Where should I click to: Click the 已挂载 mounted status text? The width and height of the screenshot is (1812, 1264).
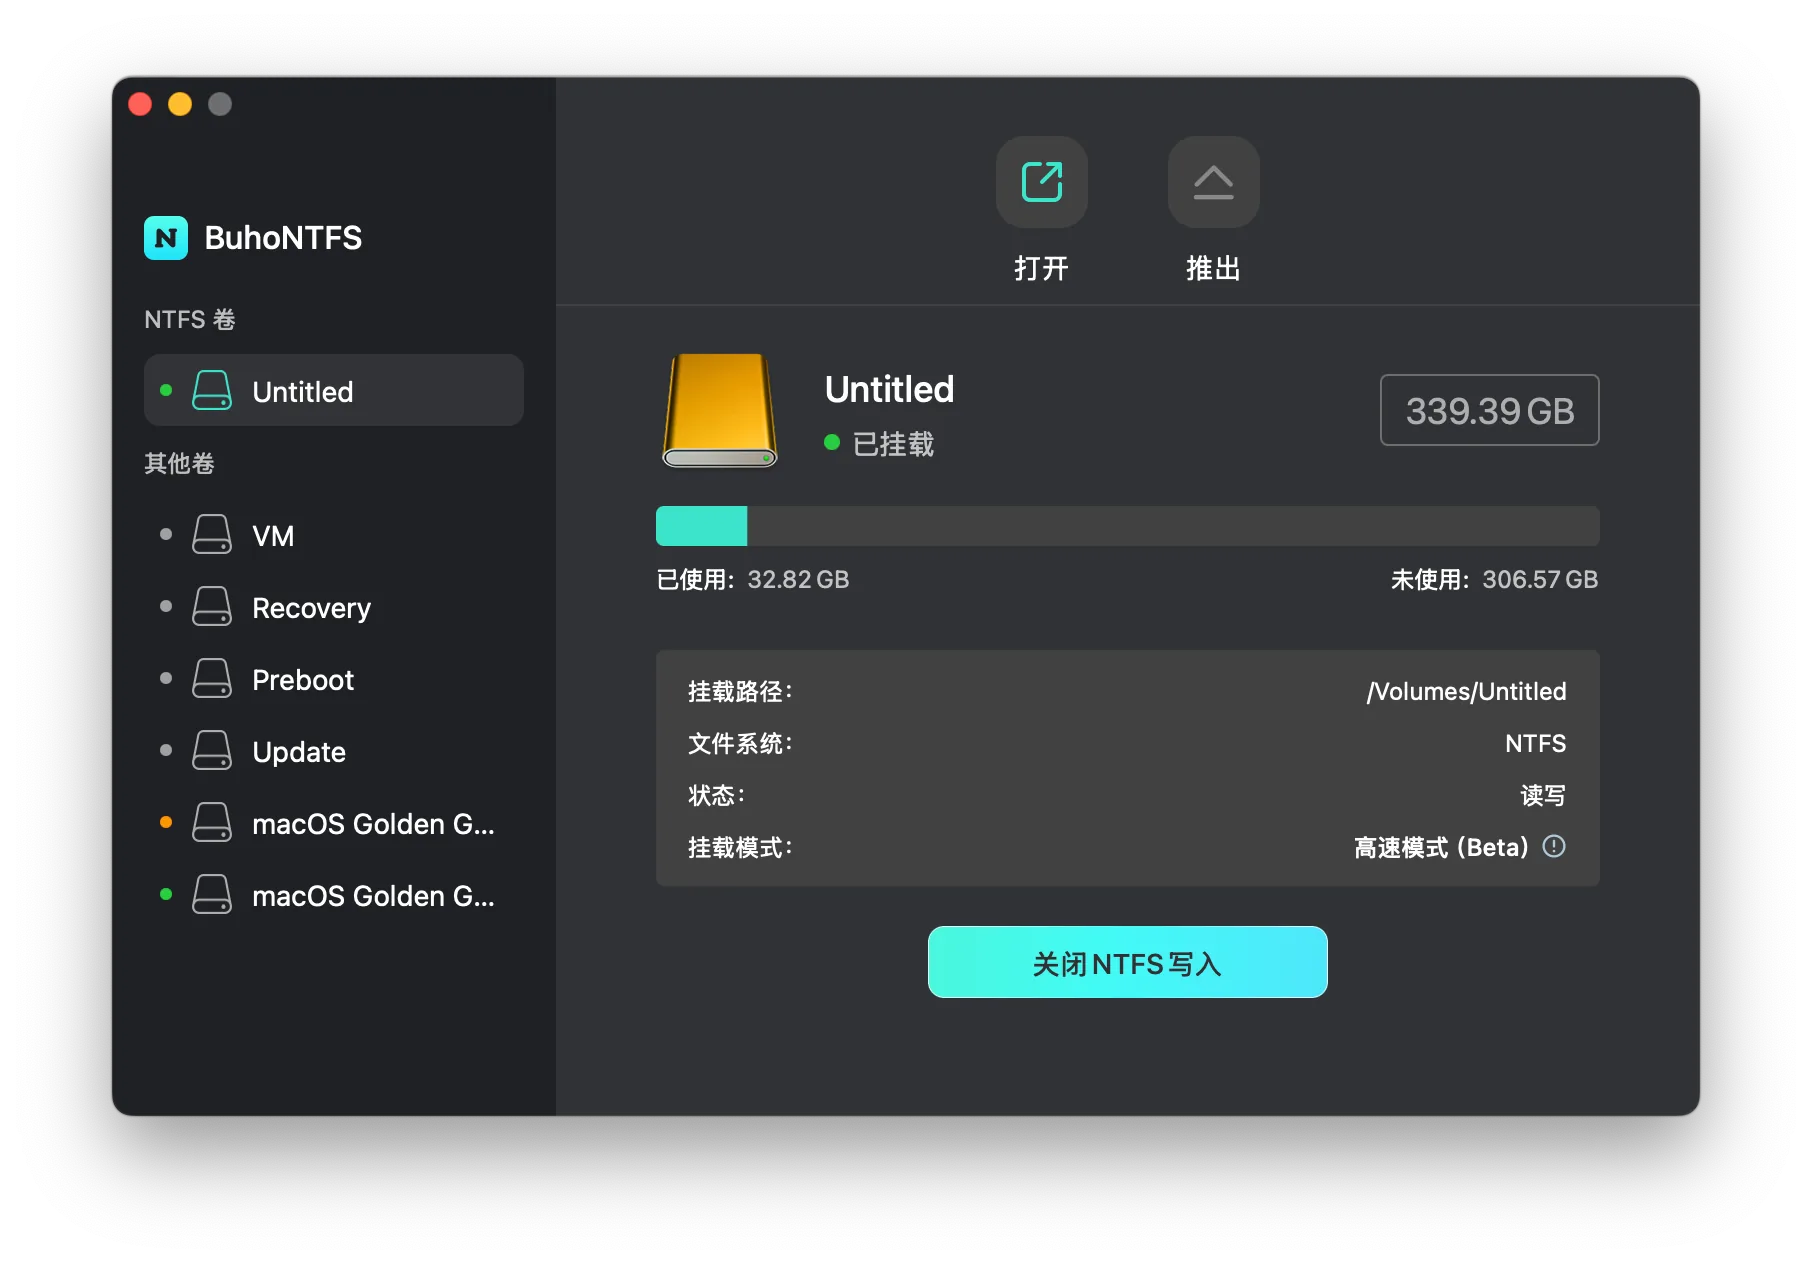pyautogui.click(x=893, y=443)
